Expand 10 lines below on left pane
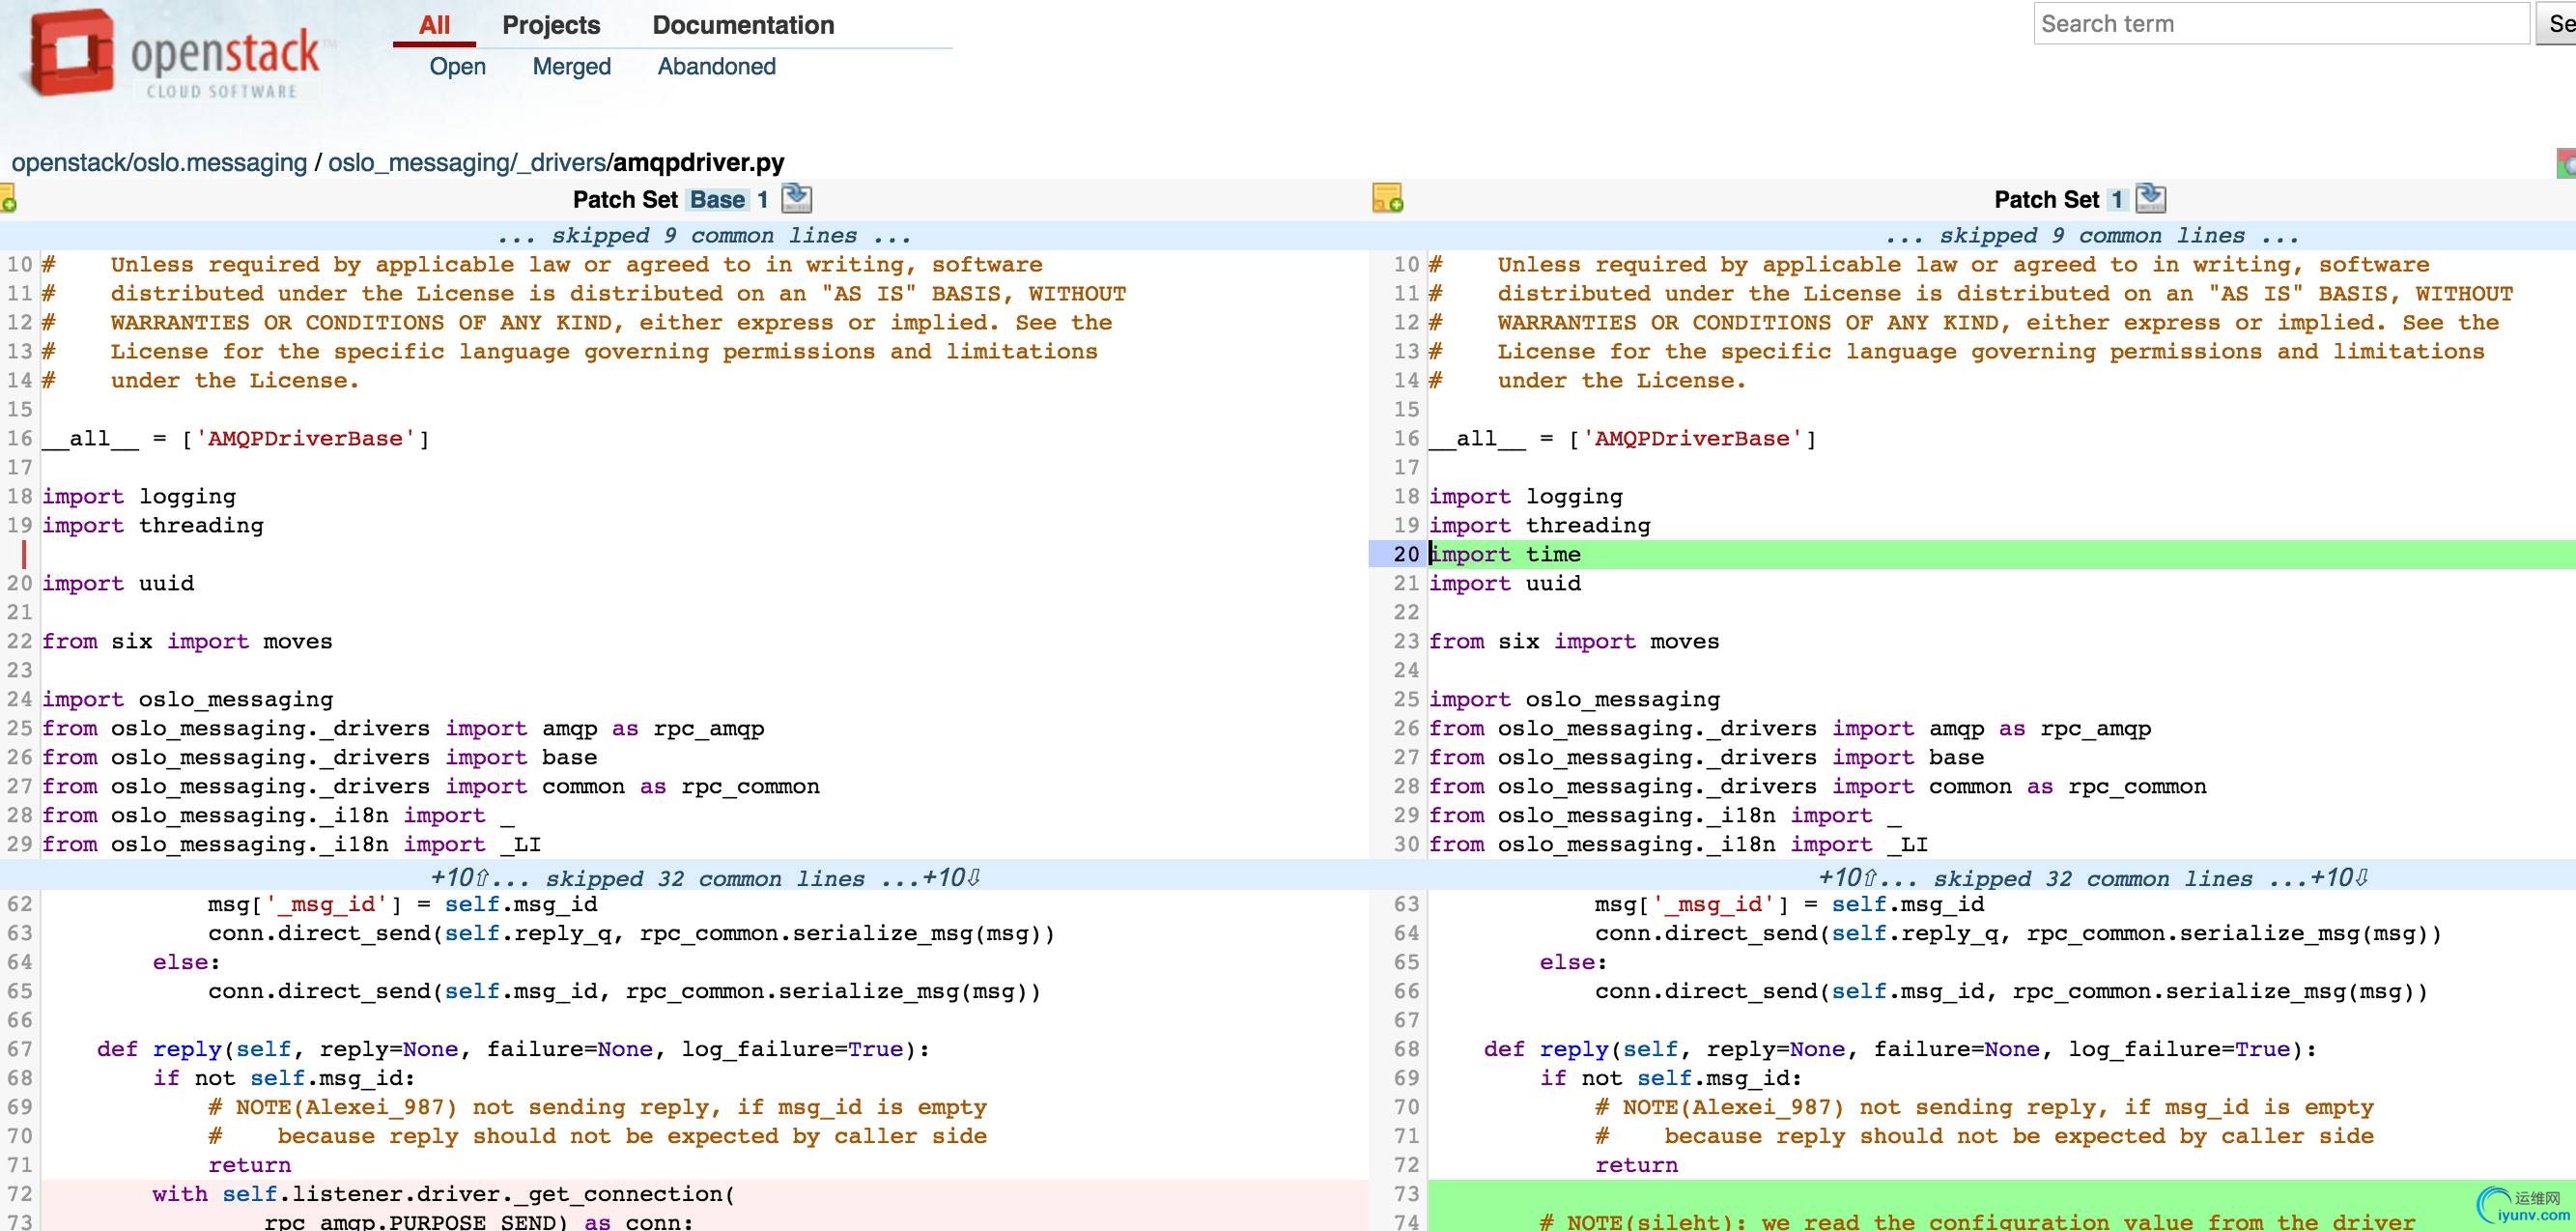Image resolution: width=2576 pixels, height=1231 pixels. pyautogui.click(x=952, y=878)
